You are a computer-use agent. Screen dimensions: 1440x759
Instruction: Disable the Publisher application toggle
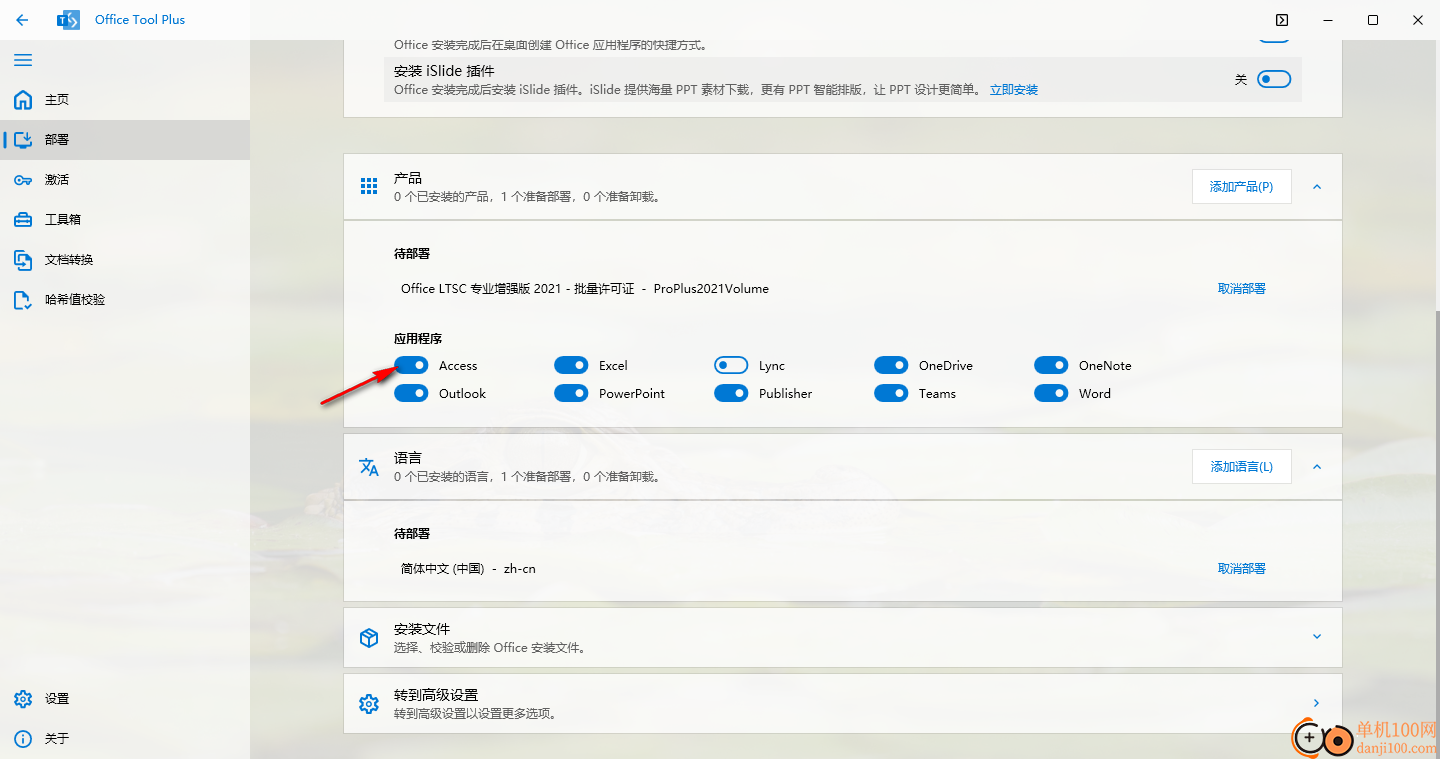[x=731, y=393]
